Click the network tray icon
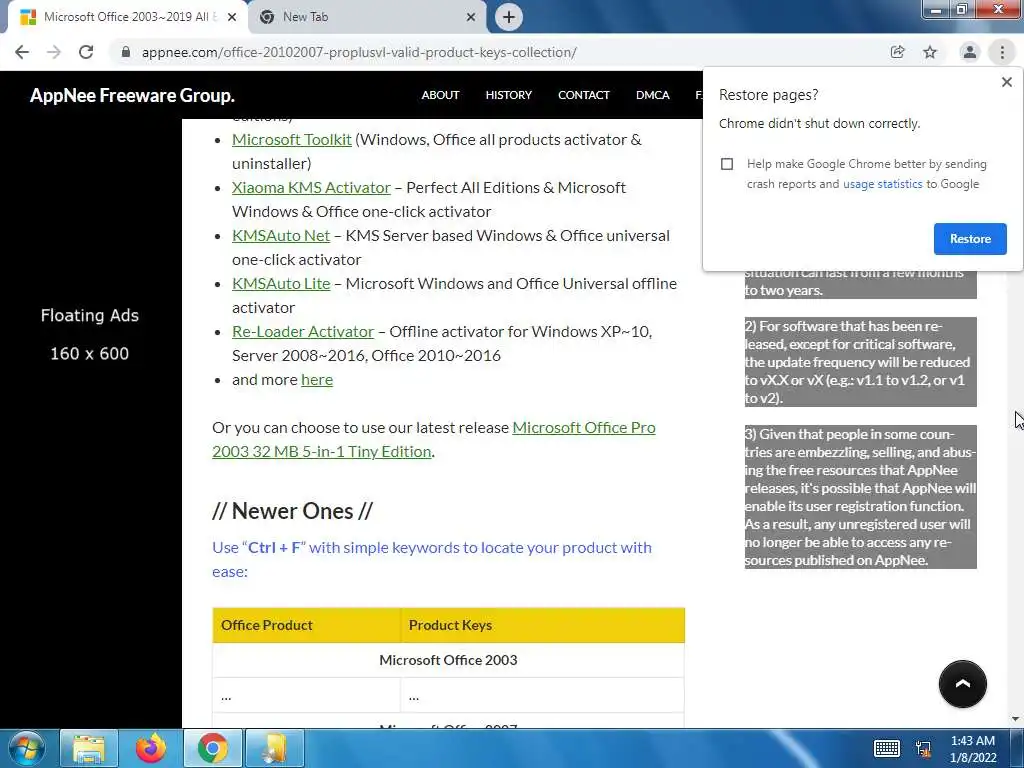The height and width of the screenshot is (768, 1024). pos(923,749)
